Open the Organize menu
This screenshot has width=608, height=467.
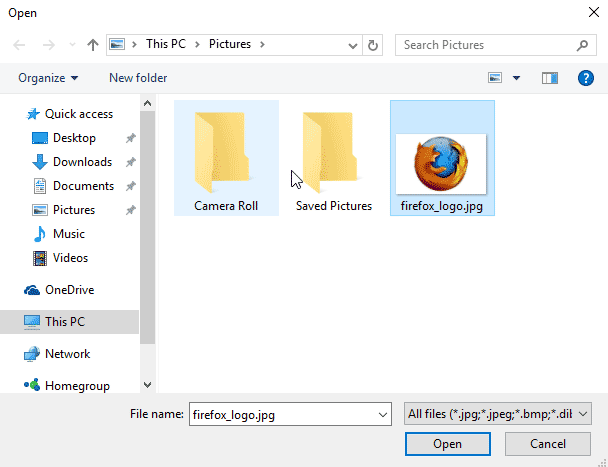click(x=48, y=78)
